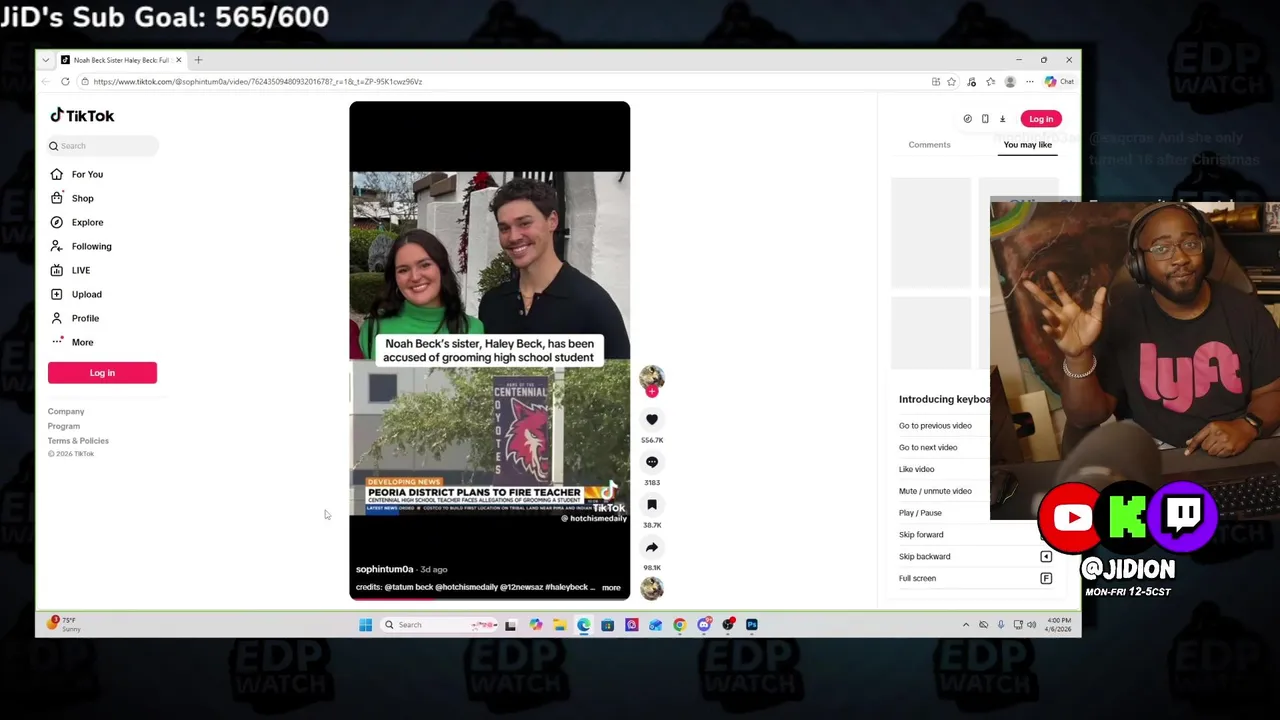Screen dimensions: 1280x720
Task: Click the Skip backward arrow key icon
Action: point(1046,556)
